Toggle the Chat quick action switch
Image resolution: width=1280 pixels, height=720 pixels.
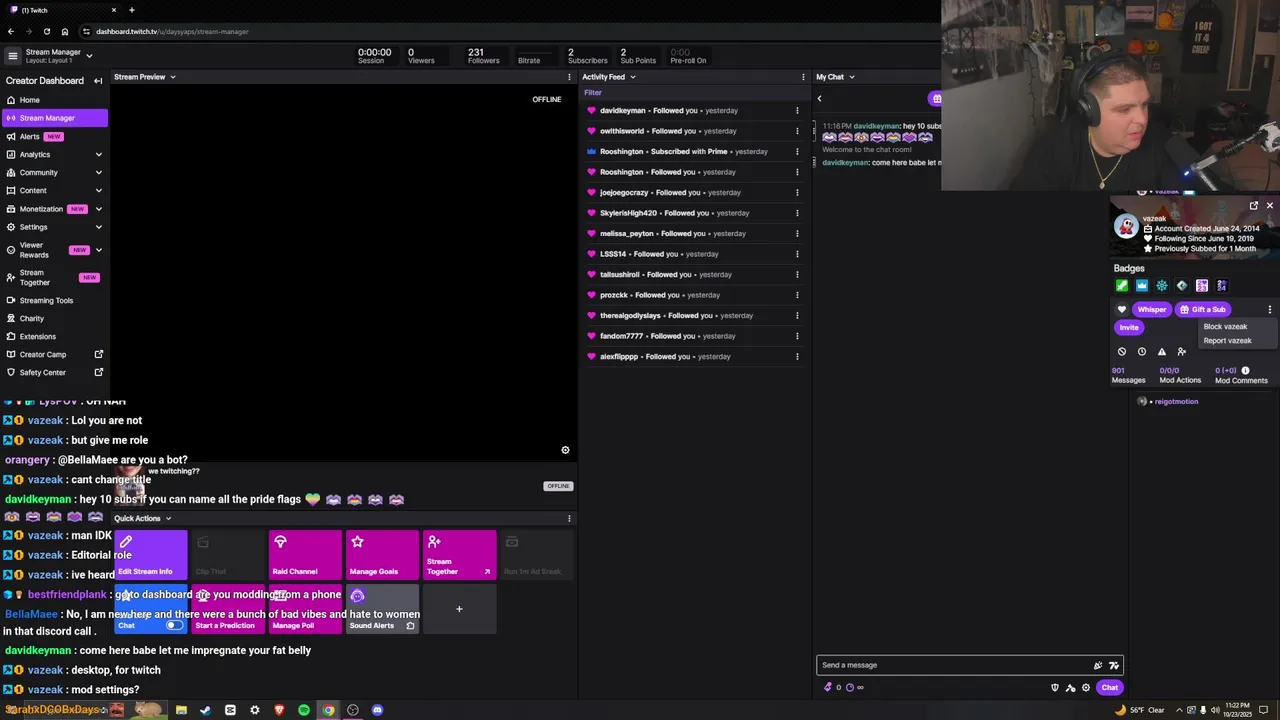click(174, 625)
